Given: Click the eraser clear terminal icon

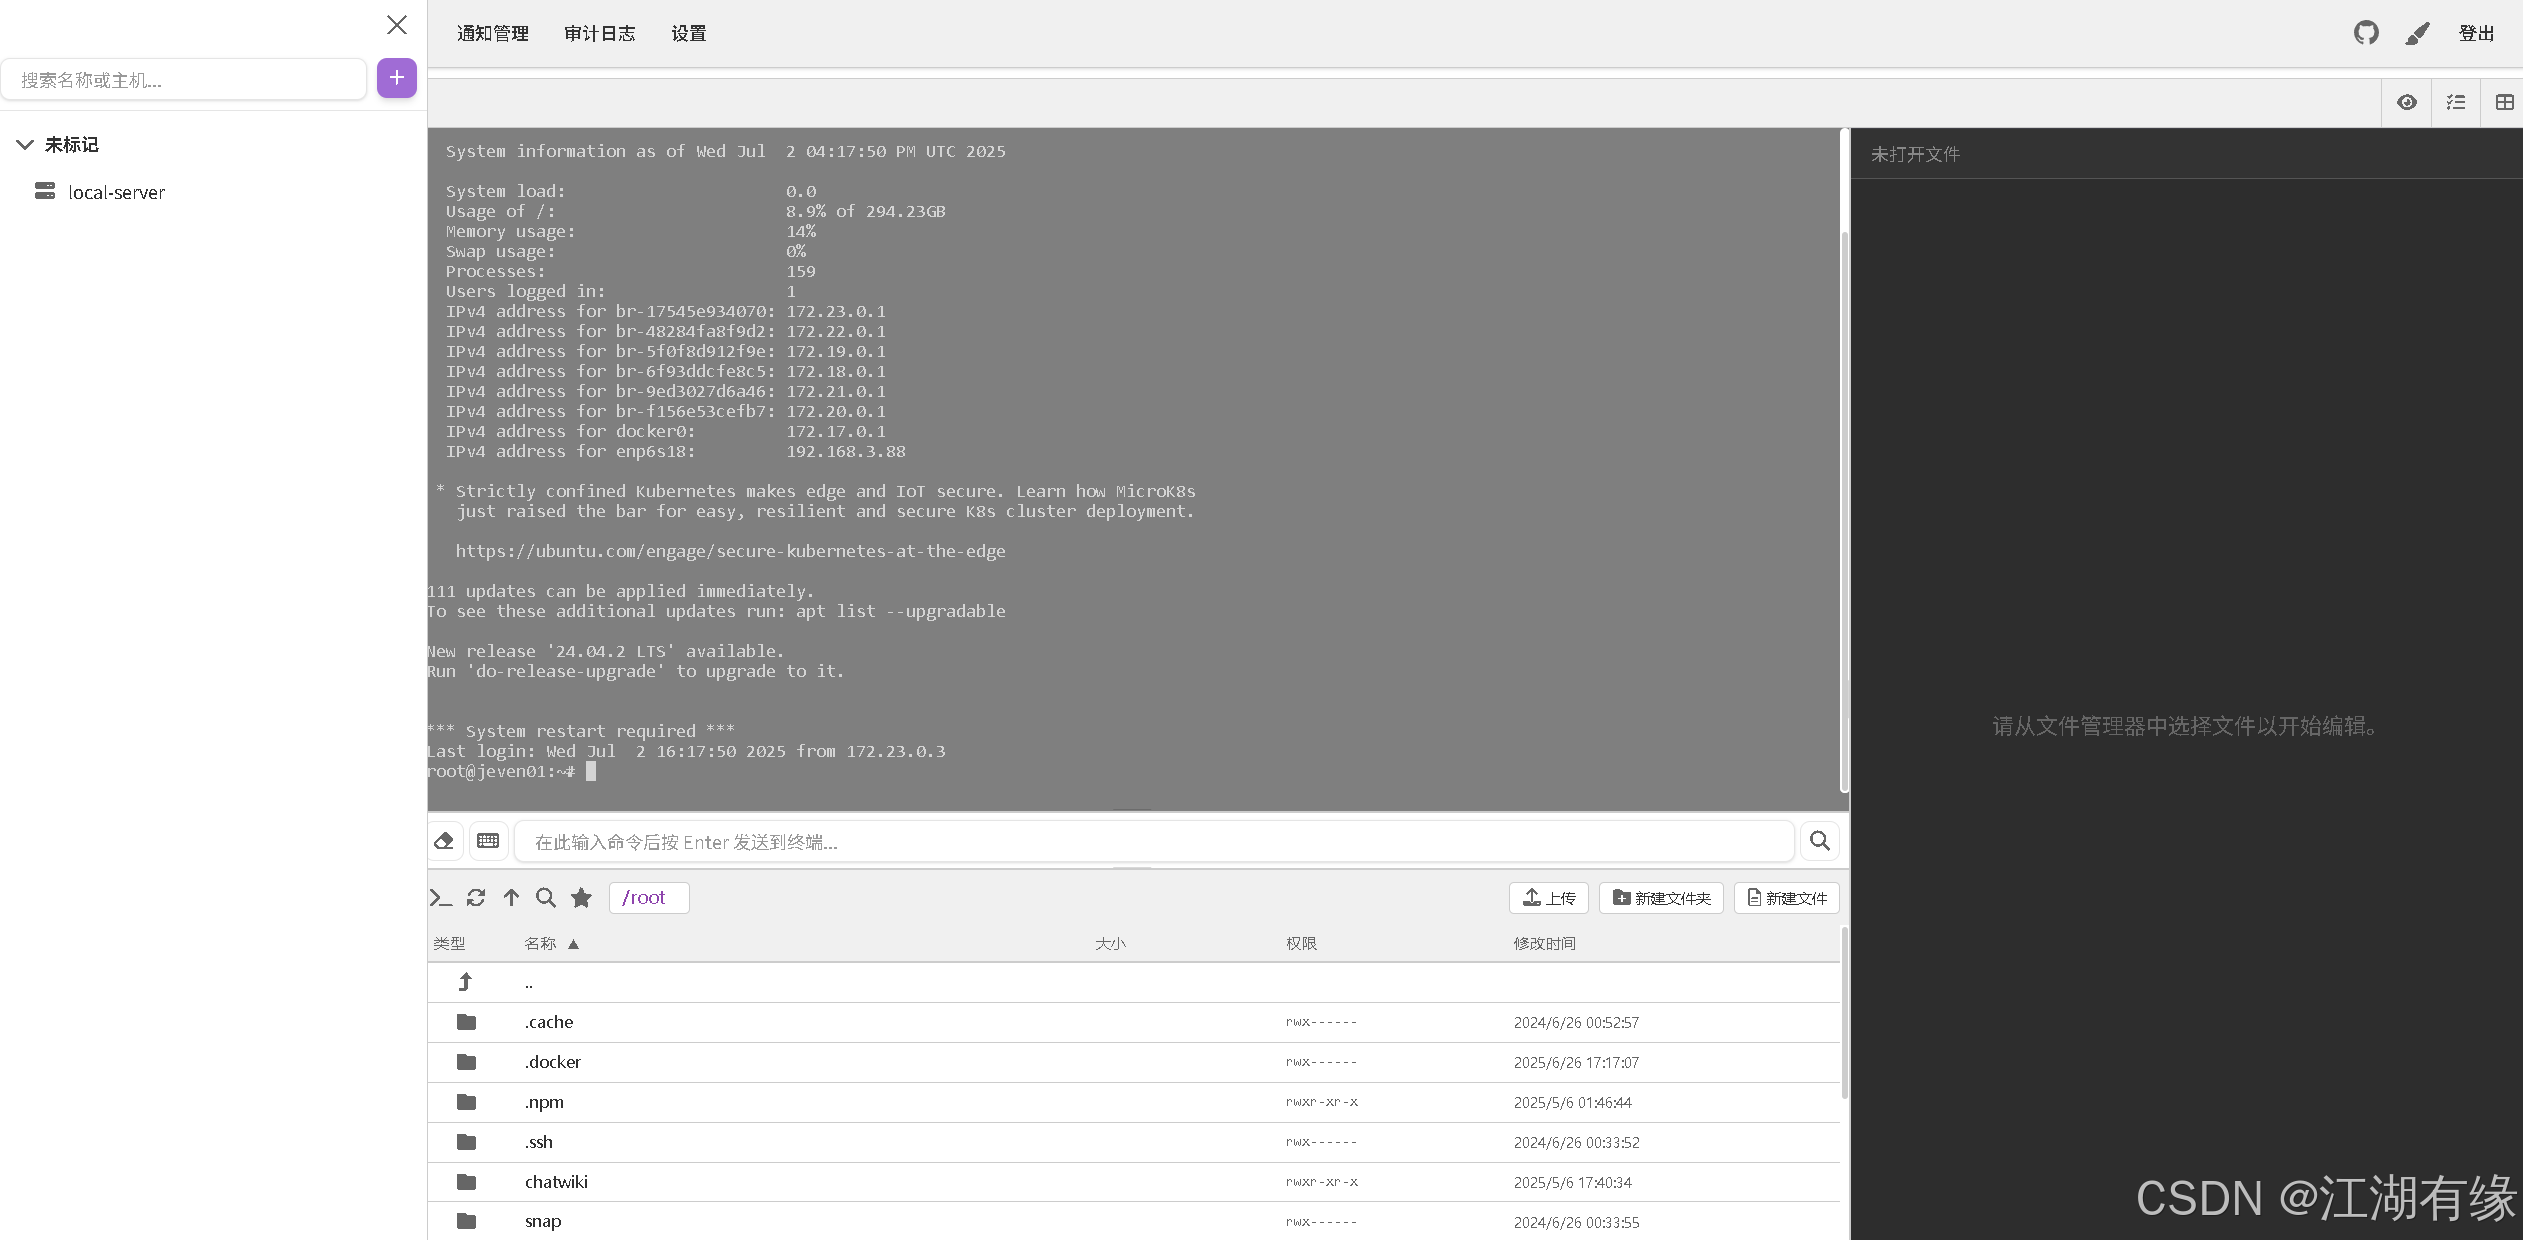Looking at the screenshot, I should point(444,841).
